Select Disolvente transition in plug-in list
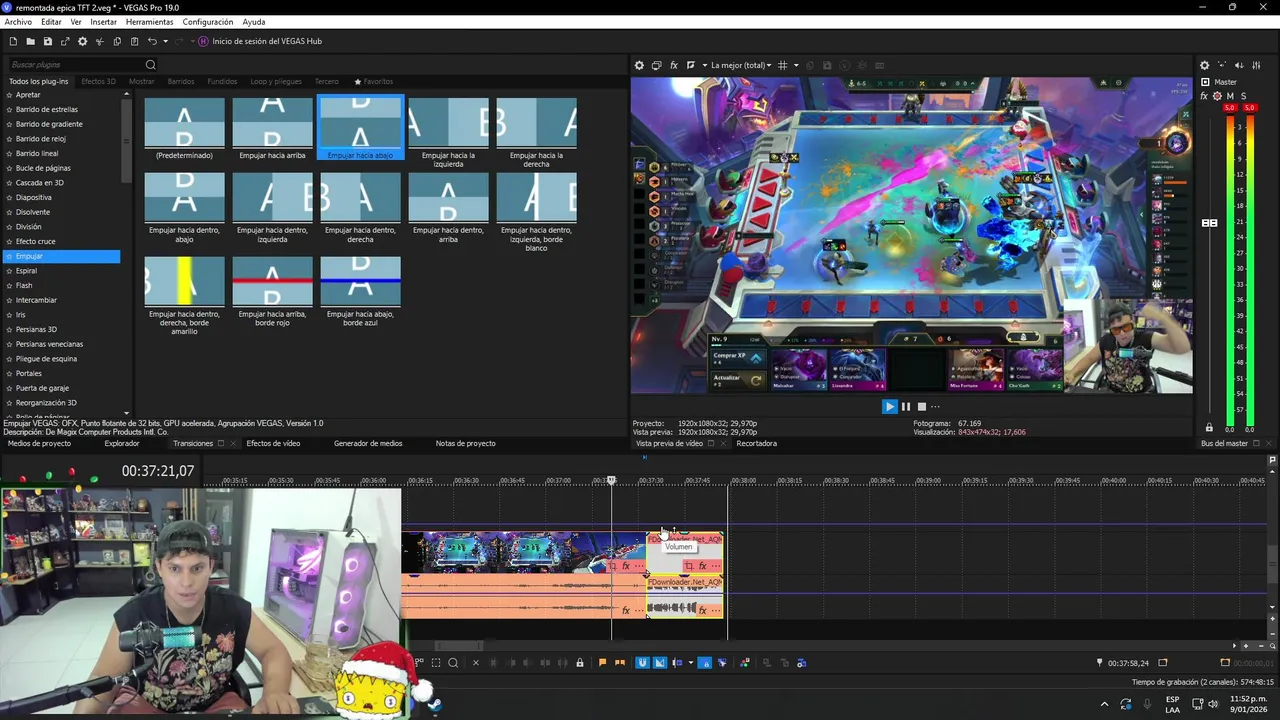This screenshot has height=720, width=1280. (x=33, y=212)
